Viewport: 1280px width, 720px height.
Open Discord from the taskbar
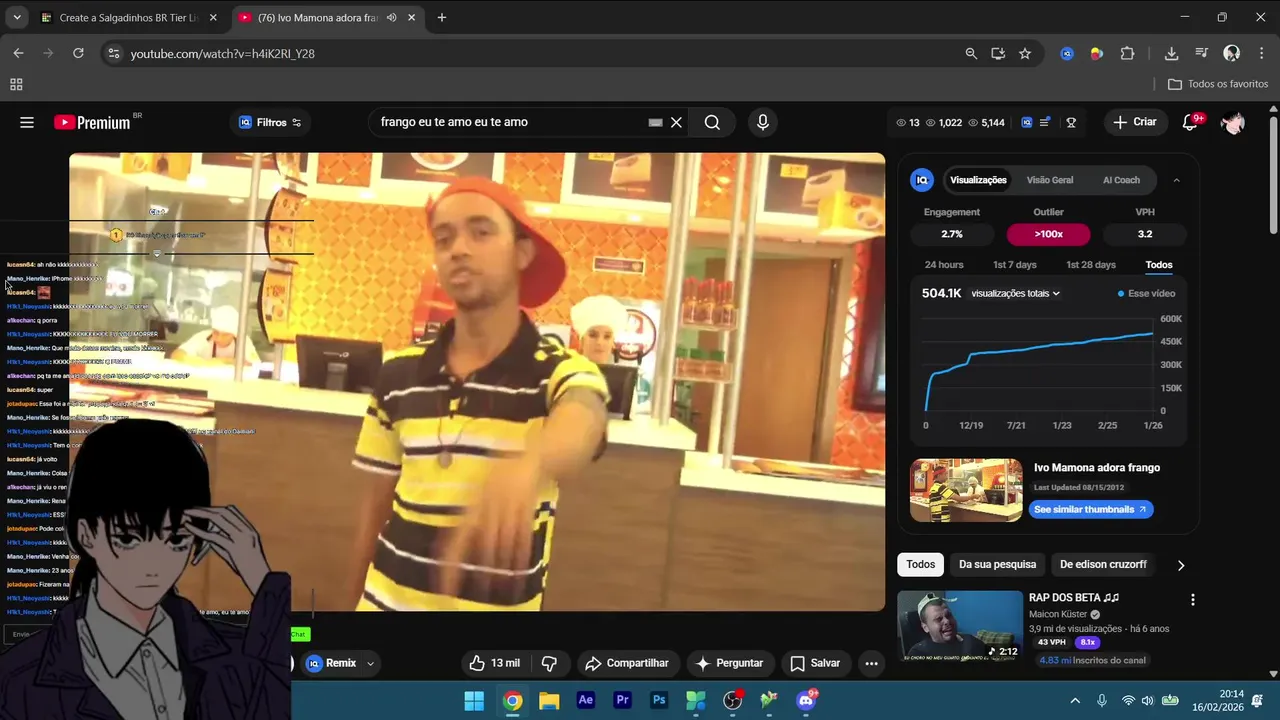(806, 700)
